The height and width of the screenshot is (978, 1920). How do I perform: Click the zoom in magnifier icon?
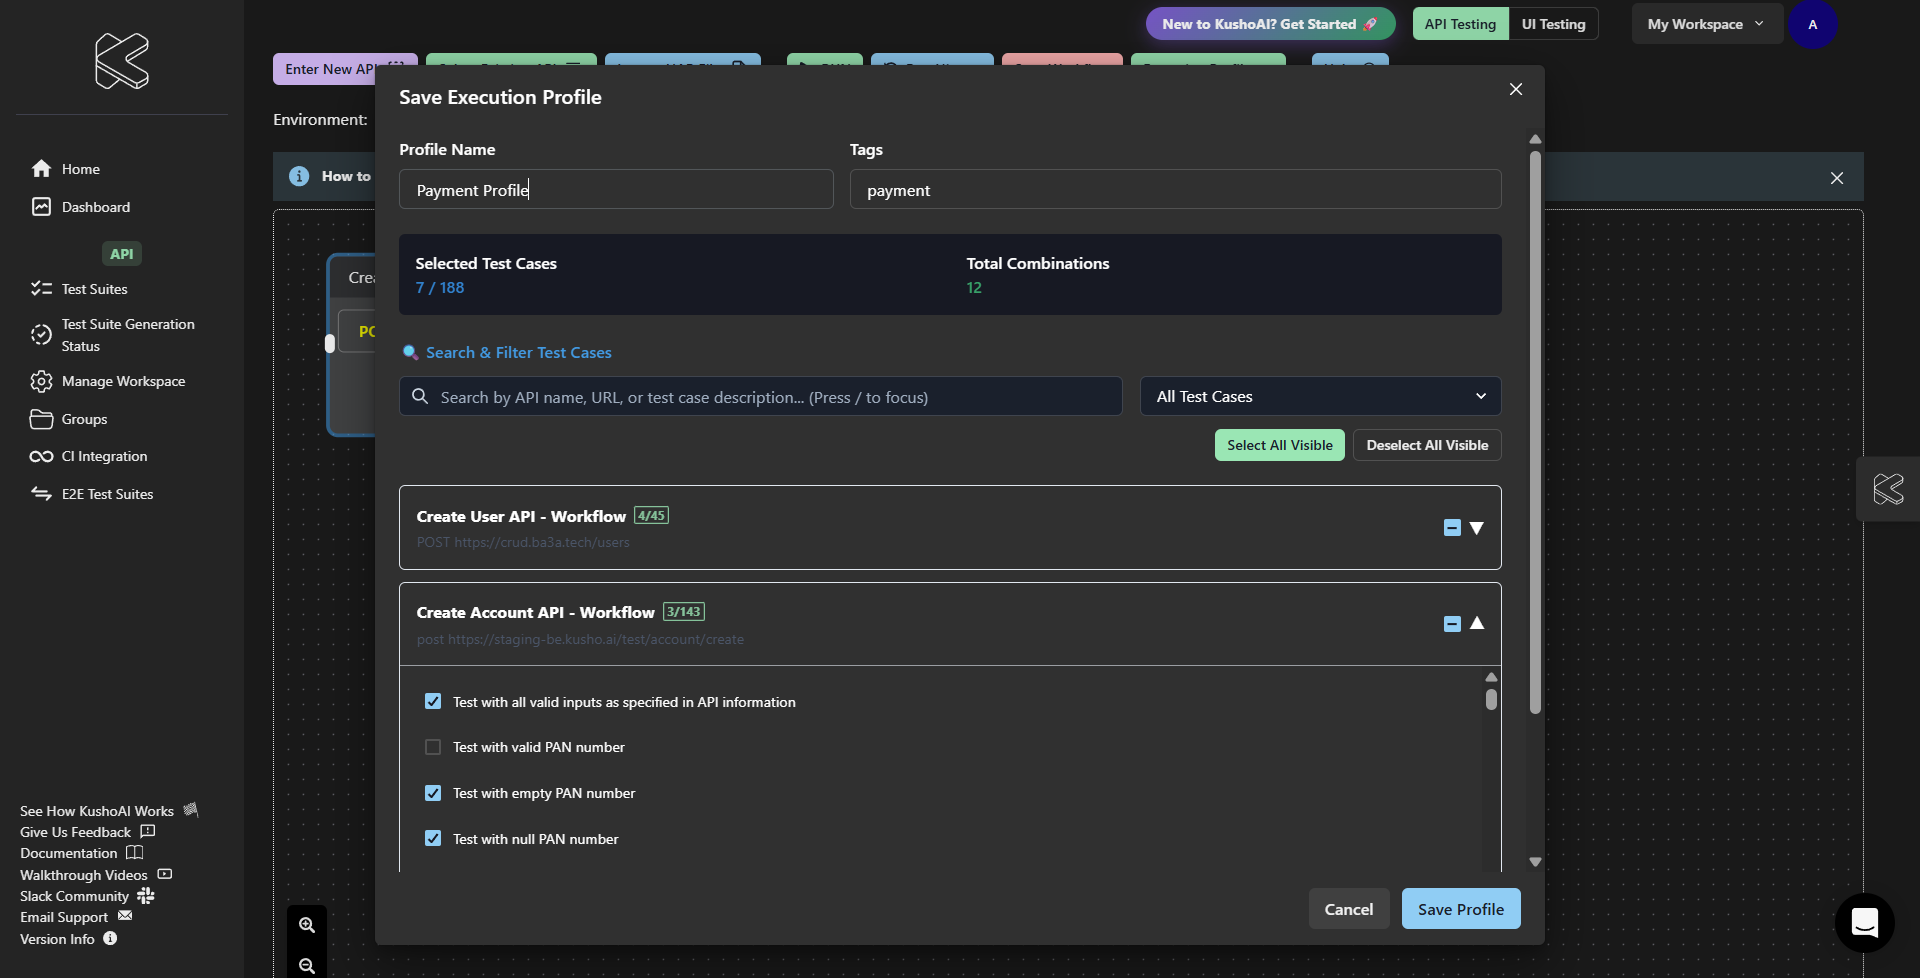point(307,925)
